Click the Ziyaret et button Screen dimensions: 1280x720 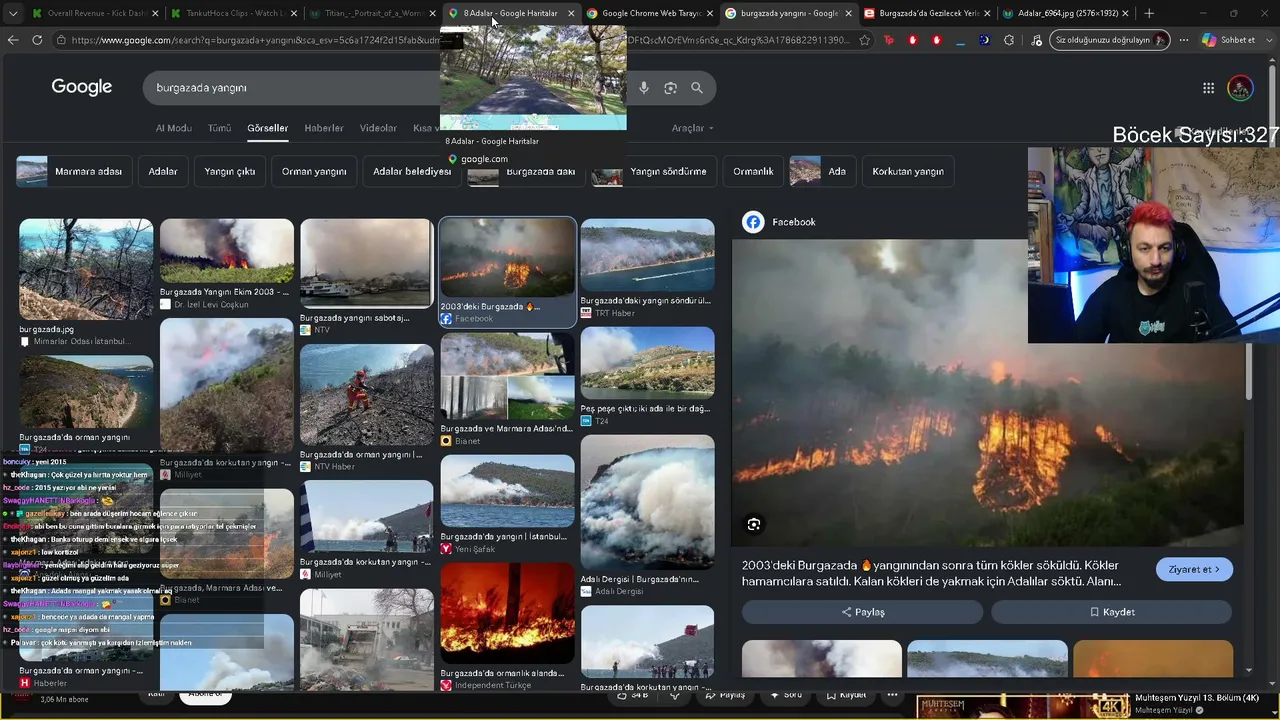[1194, 569]
